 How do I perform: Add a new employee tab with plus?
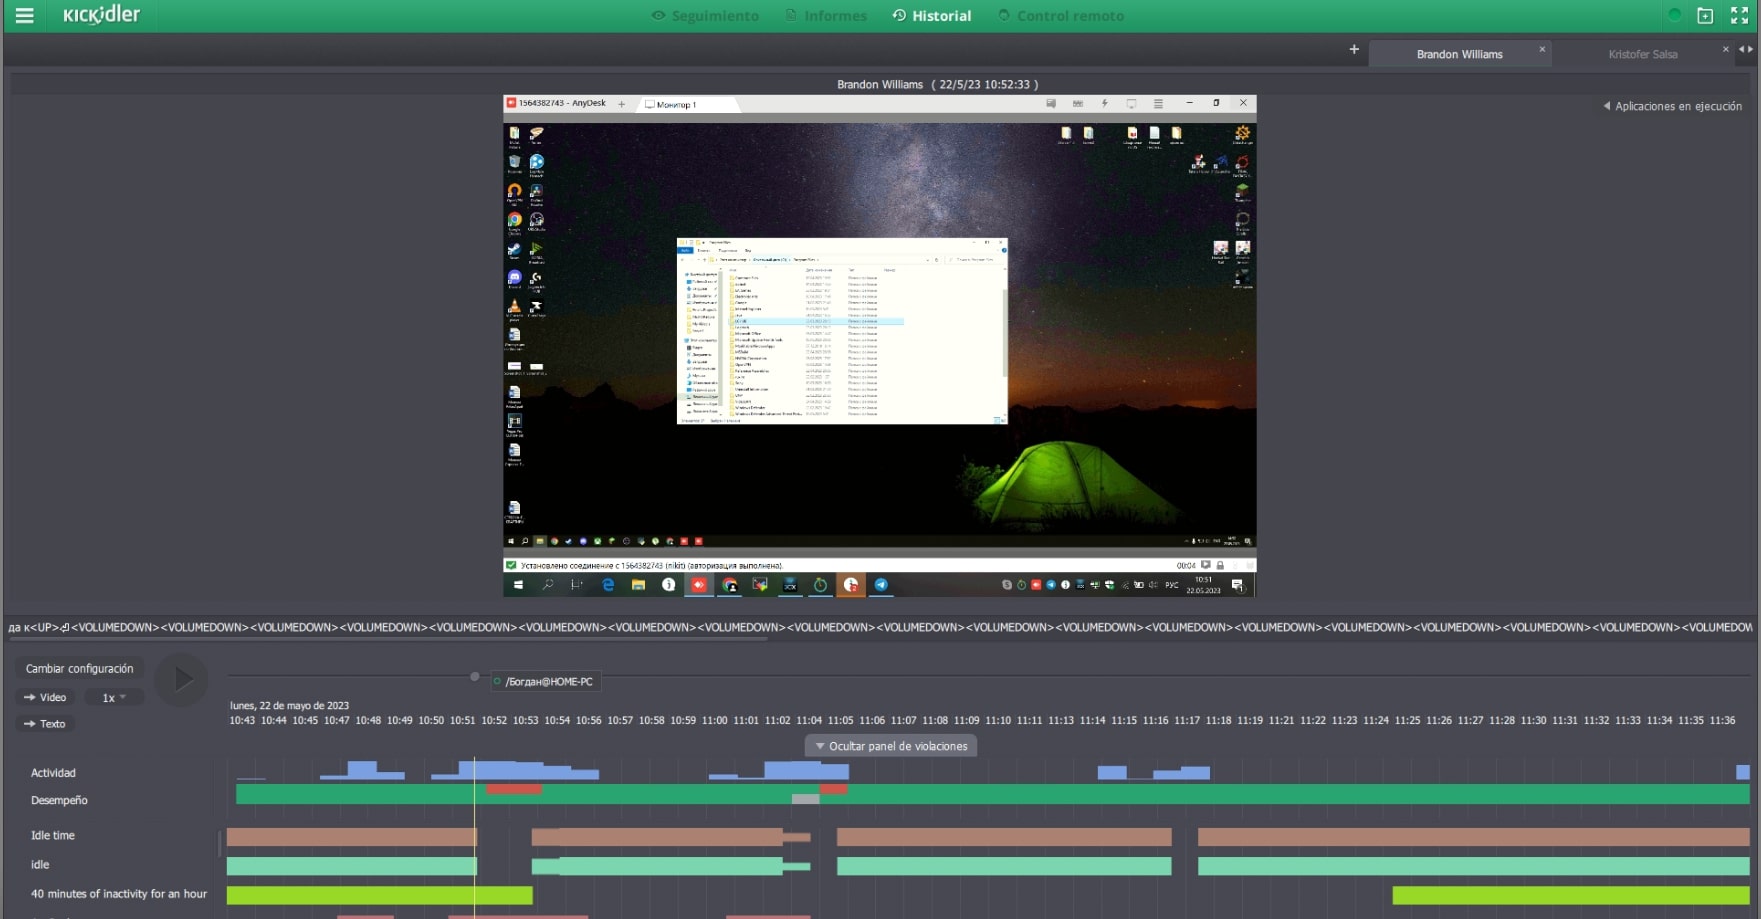(1354, 49)
